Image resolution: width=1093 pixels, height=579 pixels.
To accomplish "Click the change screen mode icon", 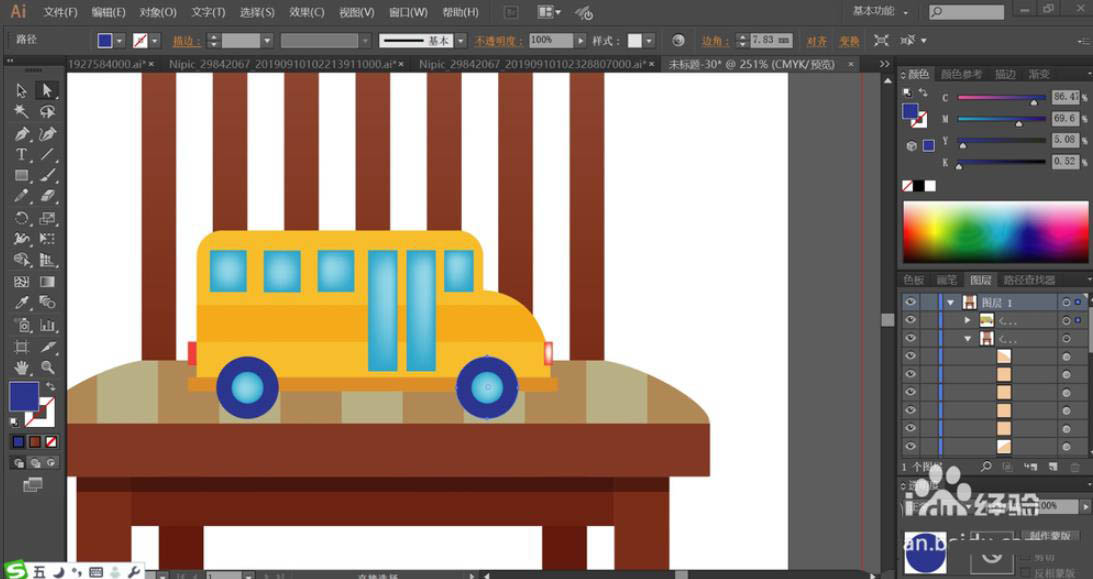I will coord(32,485).
